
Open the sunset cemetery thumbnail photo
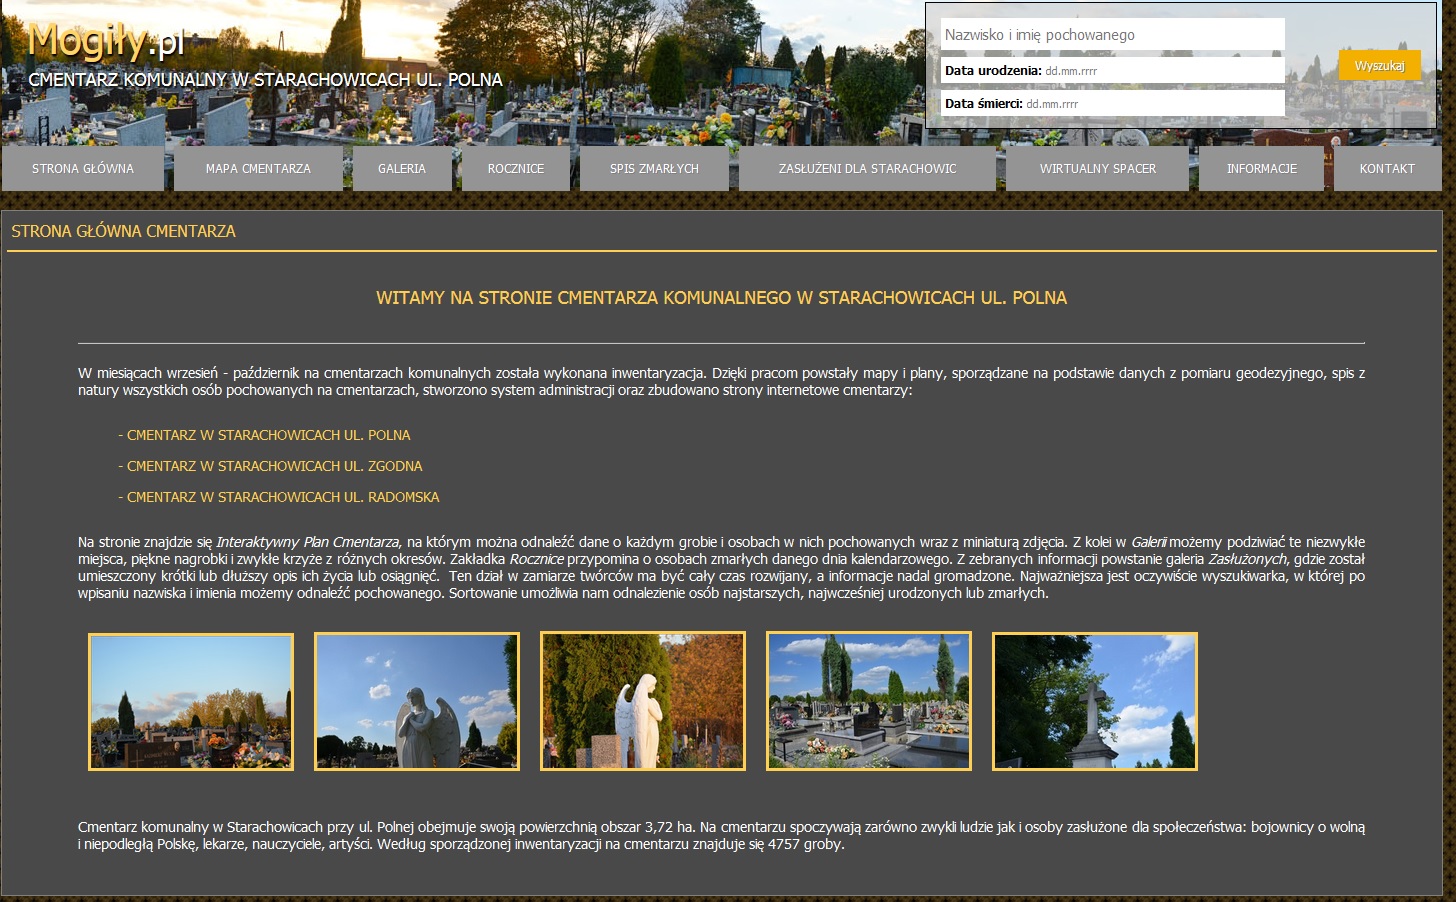pos(191,702)
